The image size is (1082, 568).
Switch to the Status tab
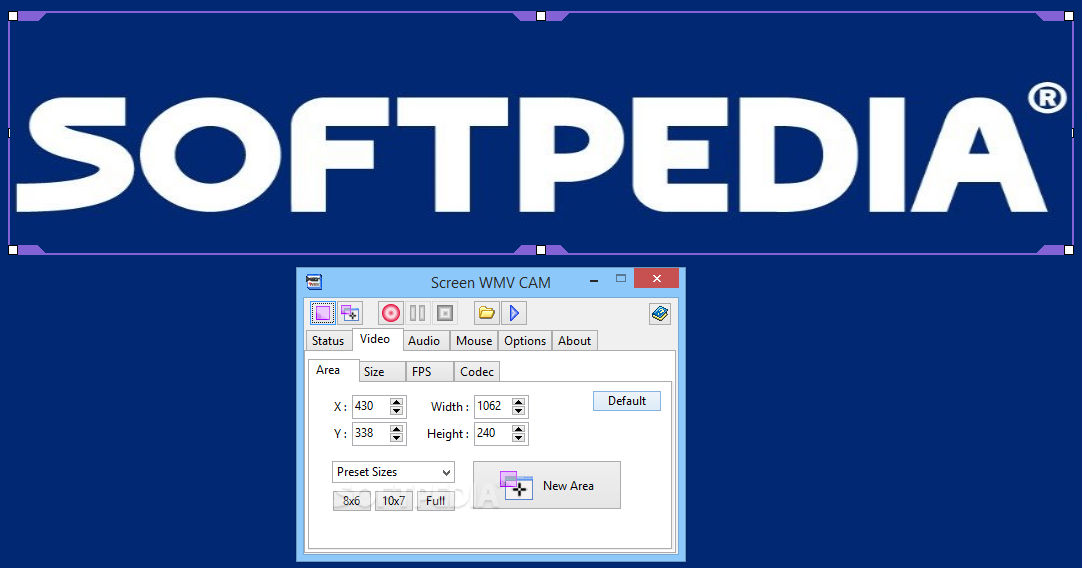click(328, 341)
